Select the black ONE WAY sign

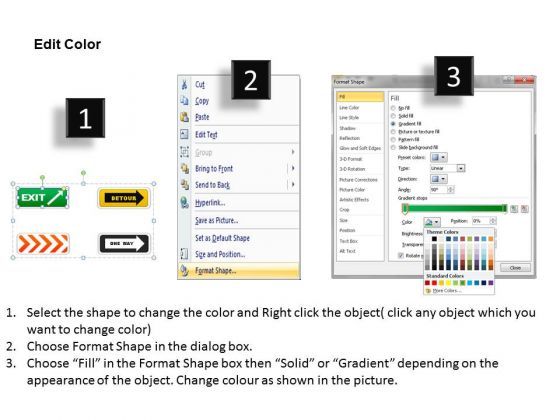pyautogui.click(x=124, y=244)
